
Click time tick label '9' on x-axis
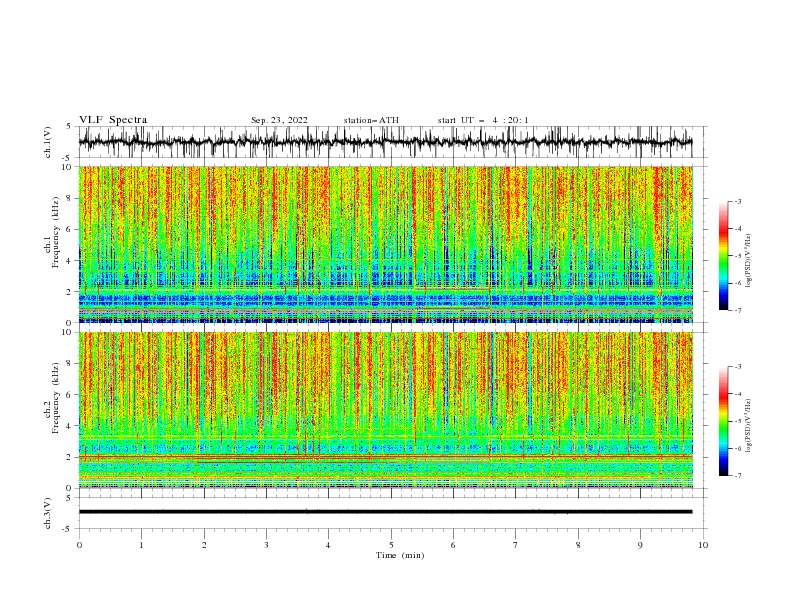(640, 545)
